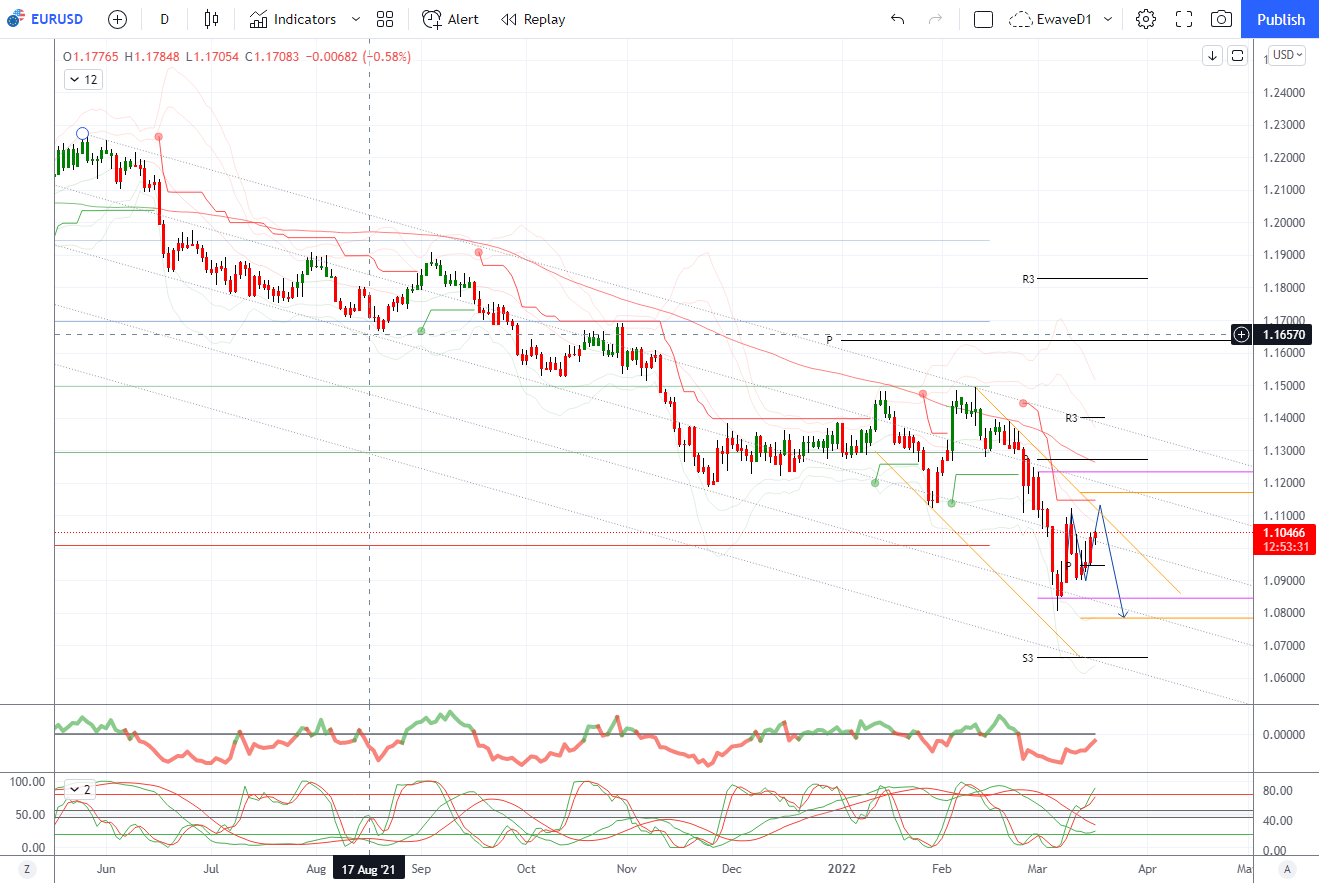
Task: Move the pane down with arrow icon
Action: [1212, 56]
